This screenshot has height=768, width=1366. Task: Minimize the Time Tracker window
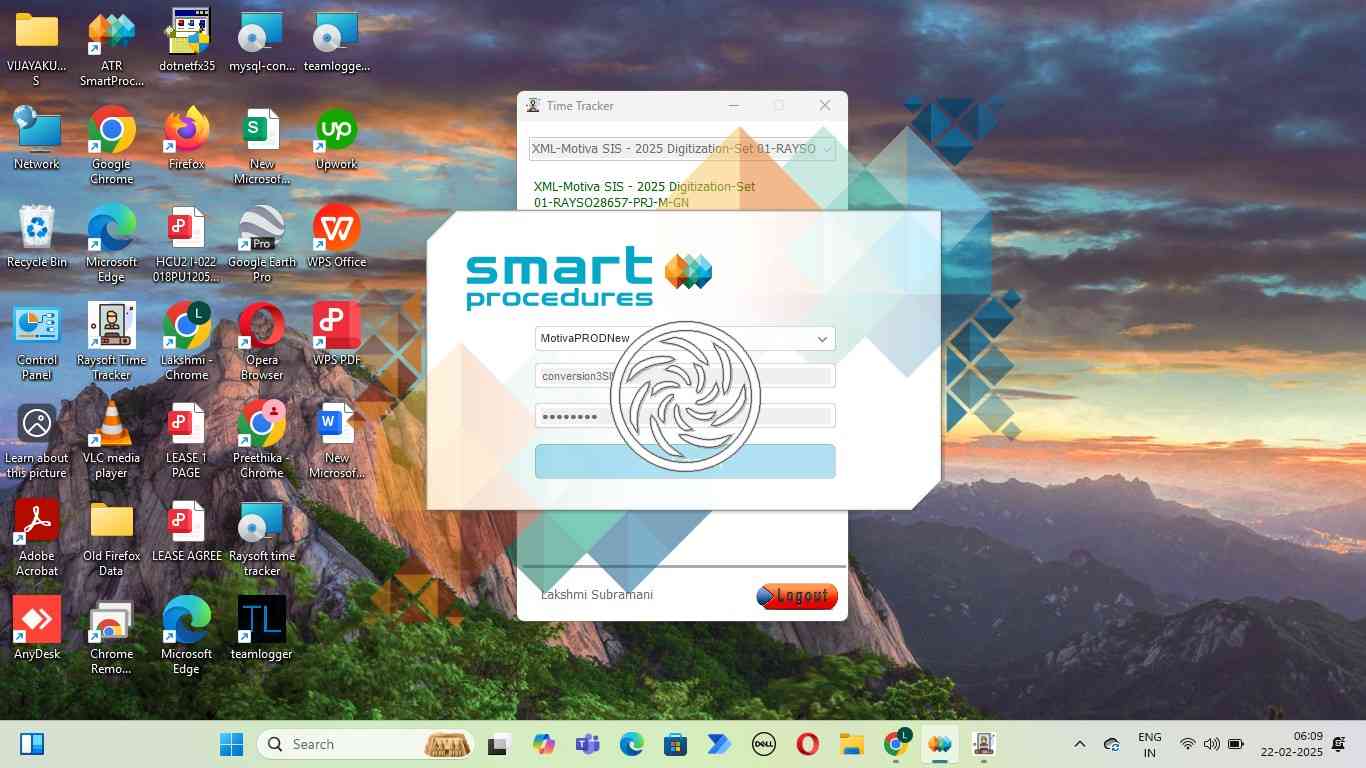tap(734, 106)
